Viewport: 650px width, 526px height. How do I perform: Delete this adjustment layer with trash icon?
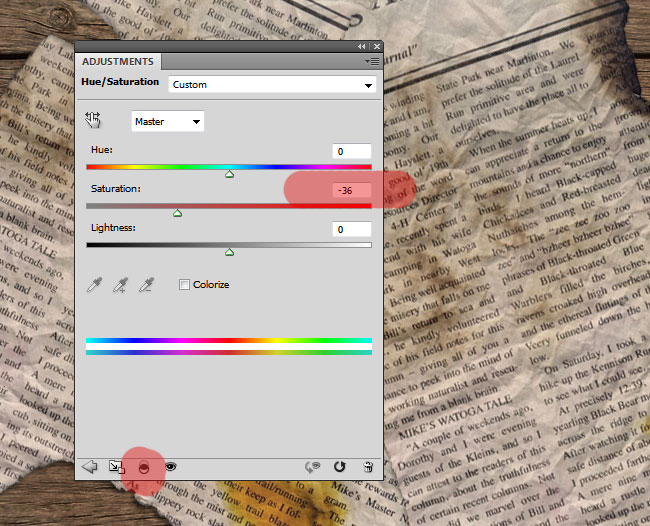point(368,467)
